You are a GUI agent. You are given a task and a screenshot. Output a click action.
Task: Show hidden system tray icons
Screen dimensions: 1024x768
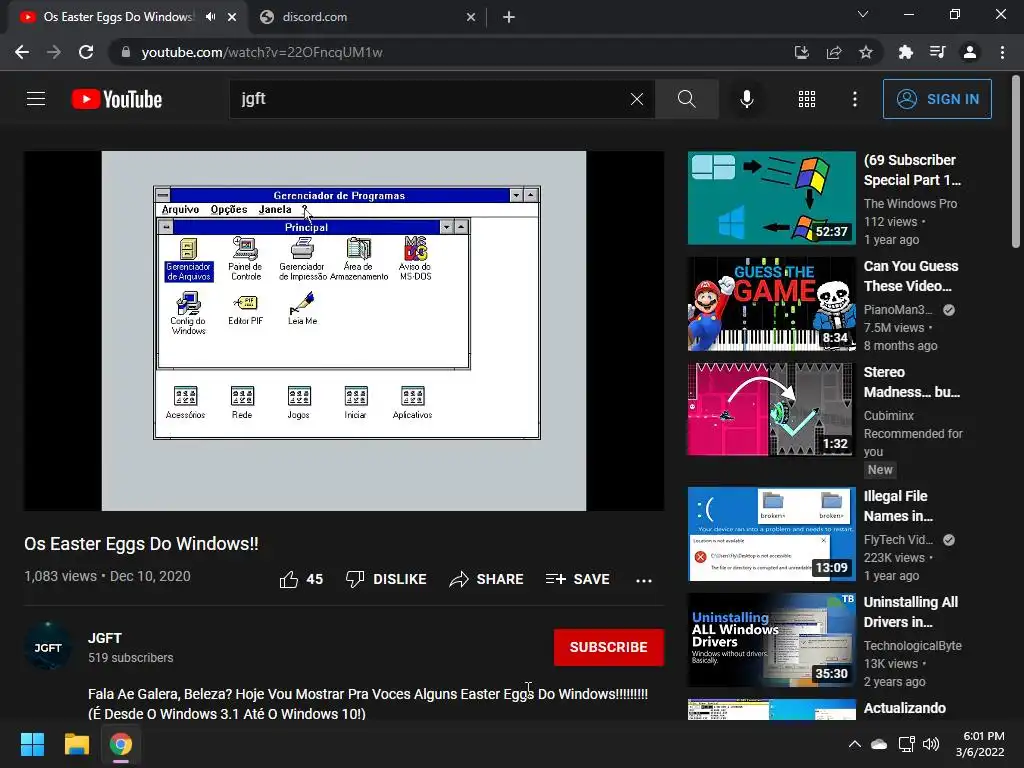tap(854, 744)
